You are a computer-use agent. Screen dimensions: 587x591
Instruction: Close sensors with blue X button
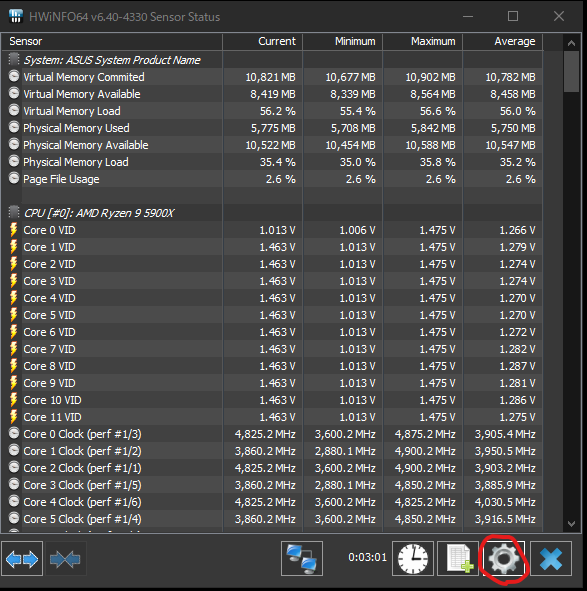[x=551, y=558]
